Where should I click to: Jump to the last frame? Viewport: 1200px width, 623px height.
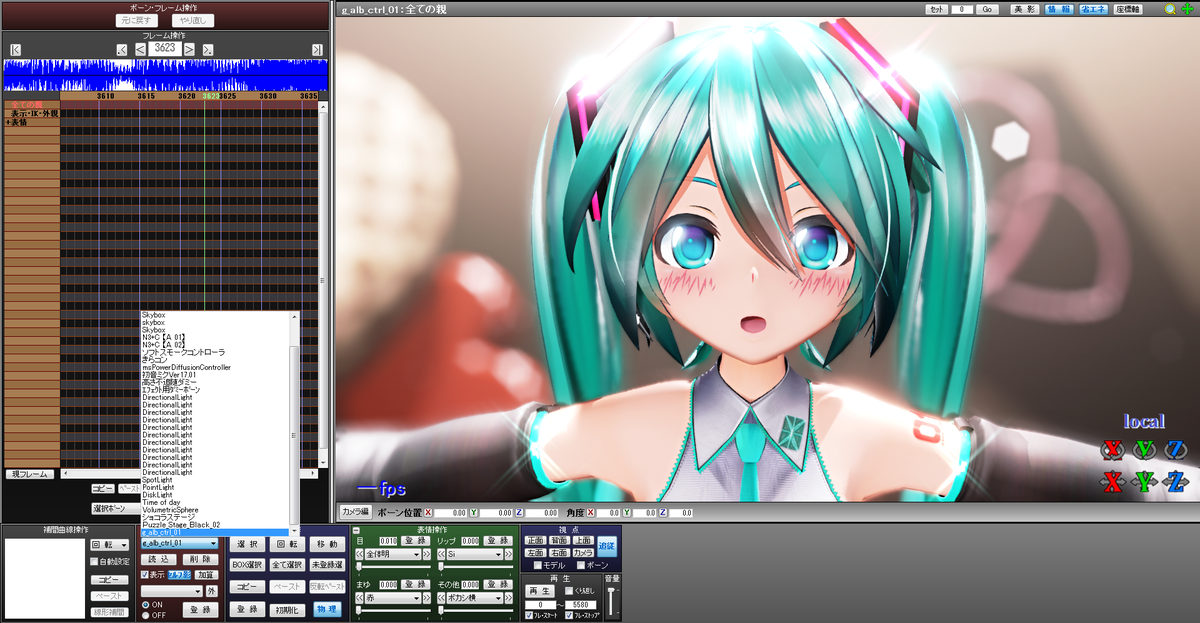click(317, 49)
